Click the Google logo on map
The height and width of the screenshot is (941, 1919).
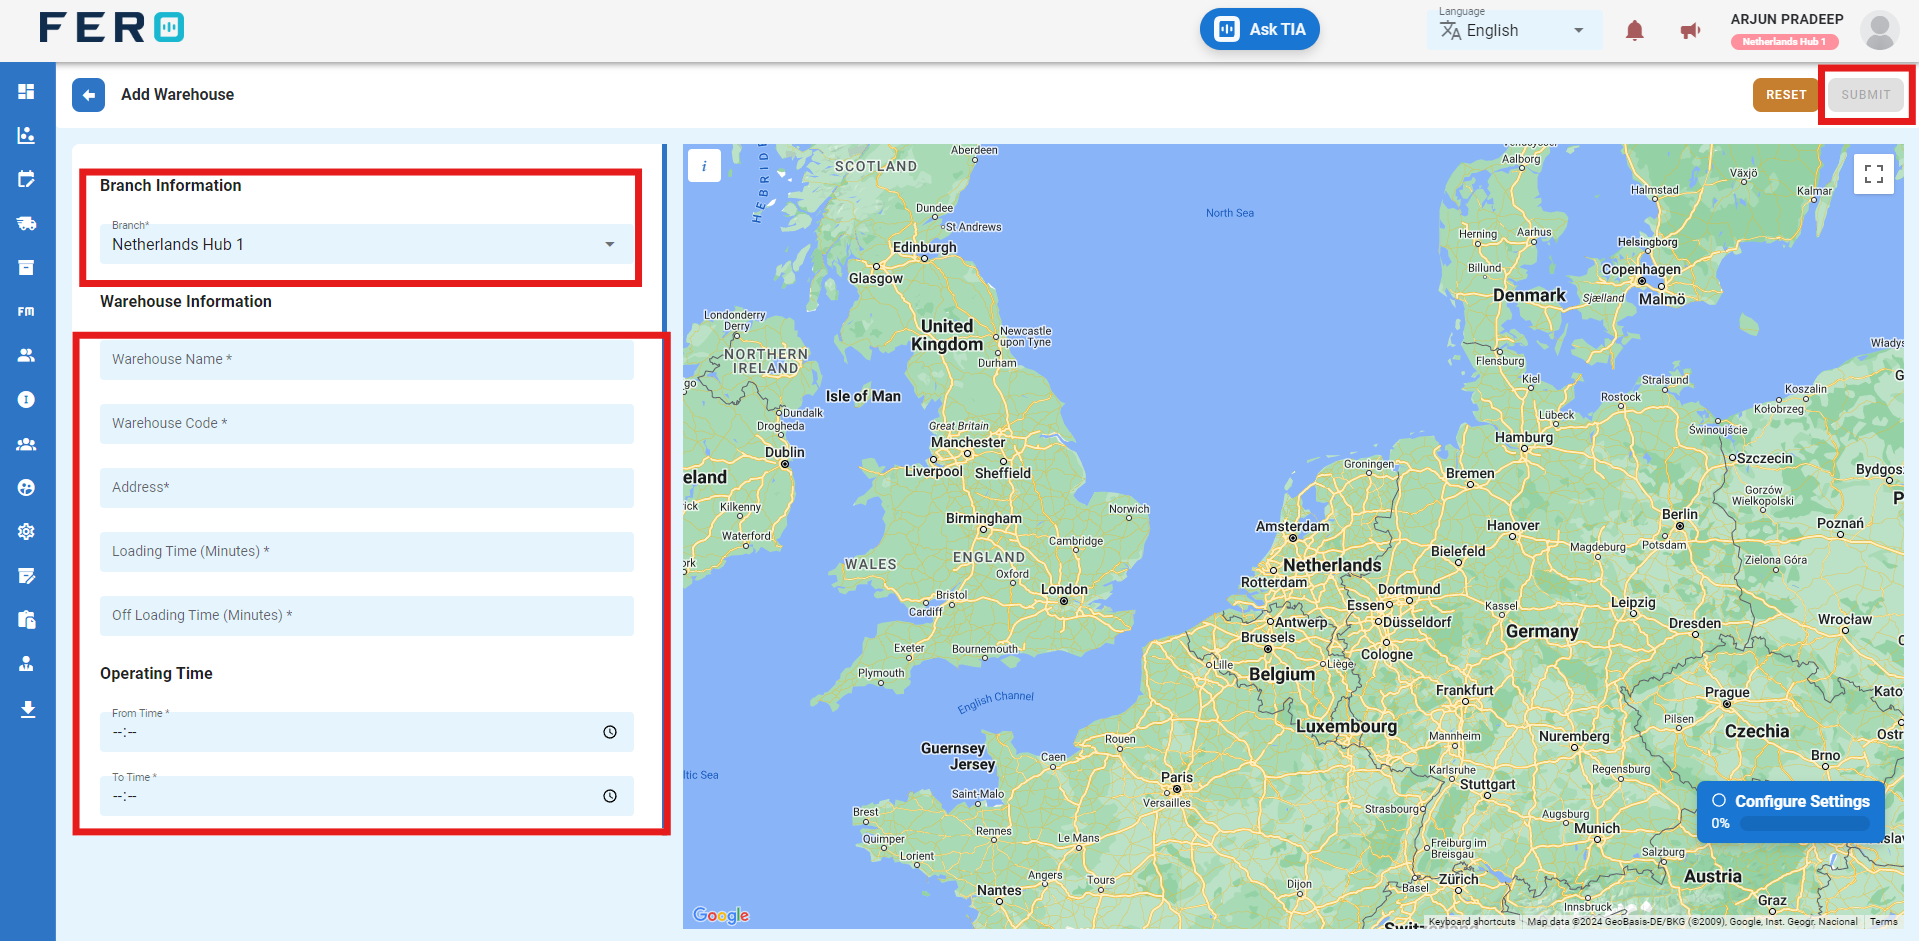pos(721,915)
